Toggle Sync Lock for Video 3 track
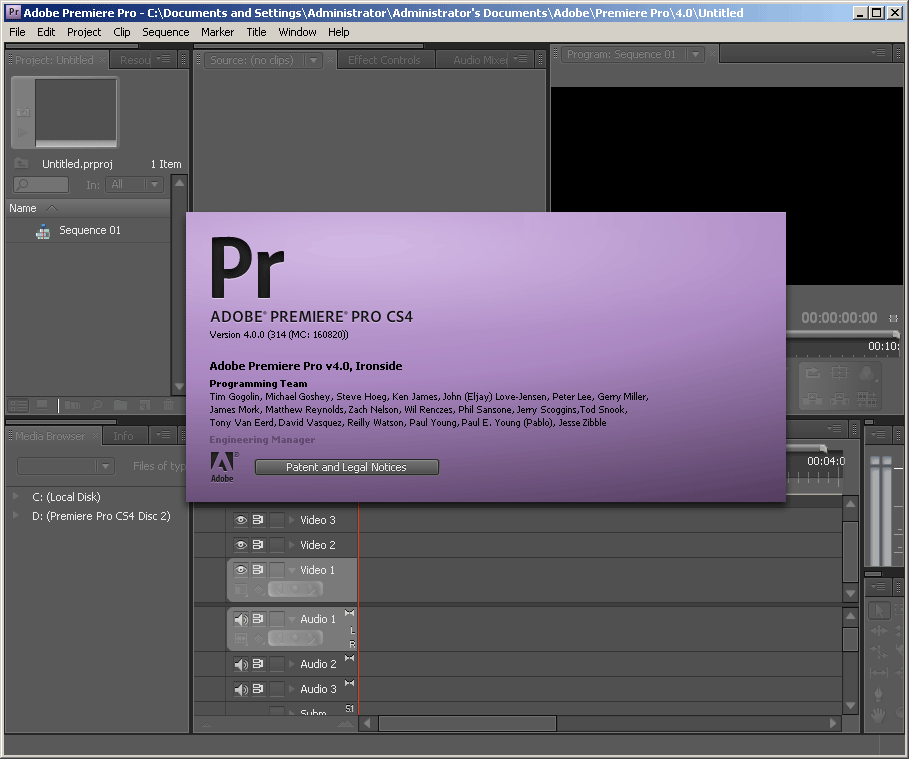This screenshot has width=909, height=759. (259, 520)
